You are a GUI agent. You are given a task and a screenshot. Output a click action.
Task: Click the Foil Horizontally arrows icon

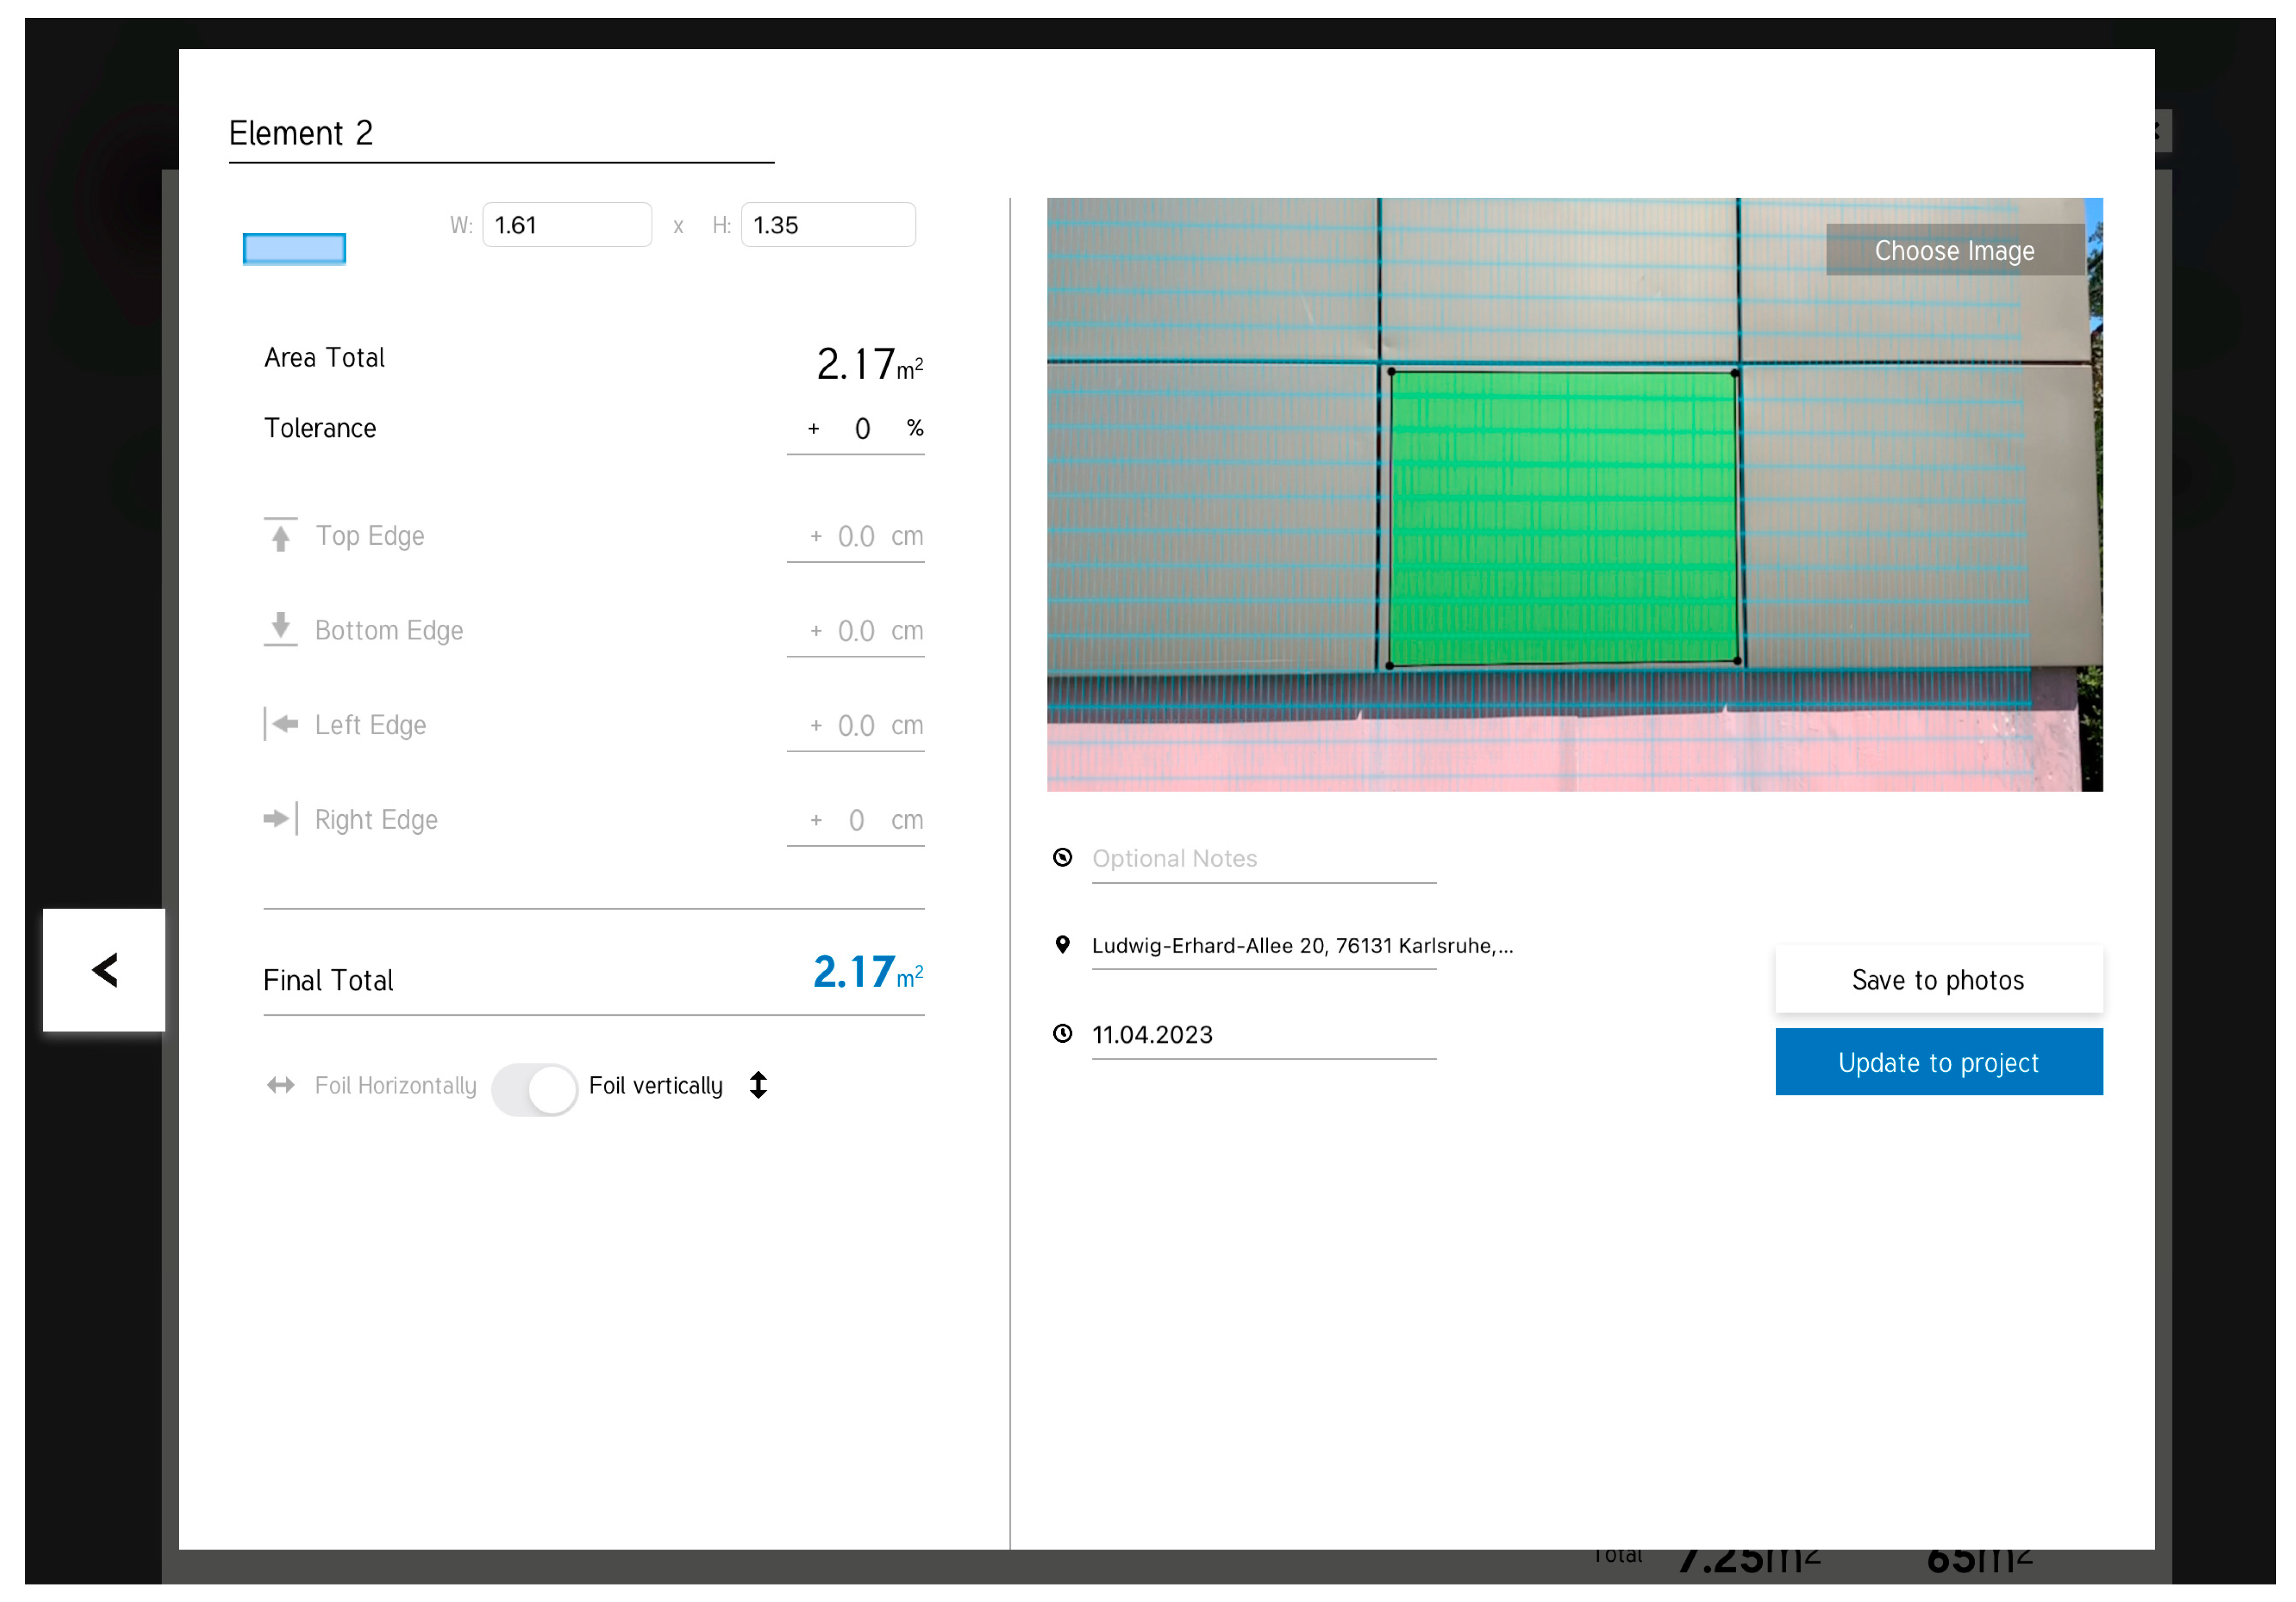pyautogui.click(x=281, y=1085)
